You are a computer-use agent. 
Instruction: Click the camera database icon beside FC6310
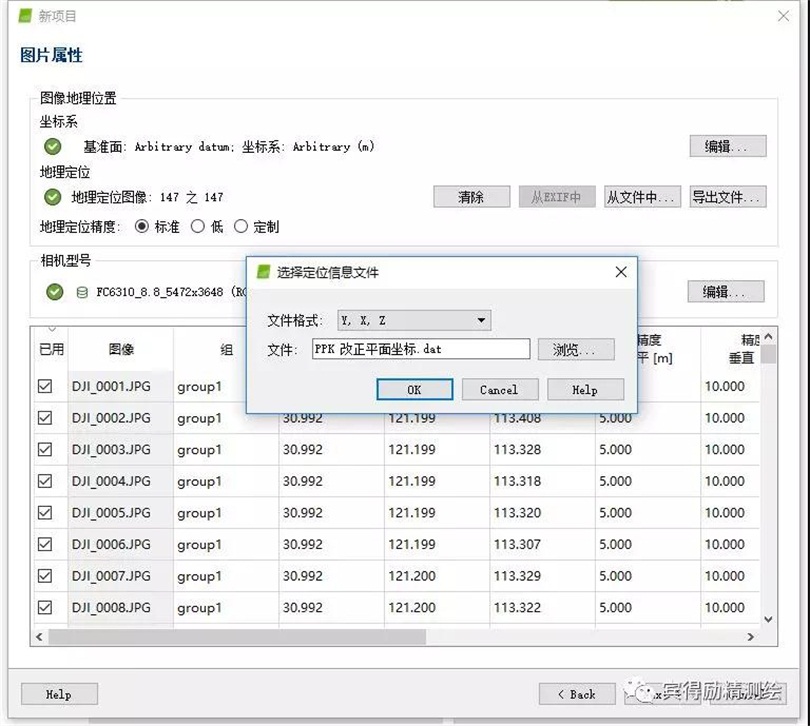82,292
